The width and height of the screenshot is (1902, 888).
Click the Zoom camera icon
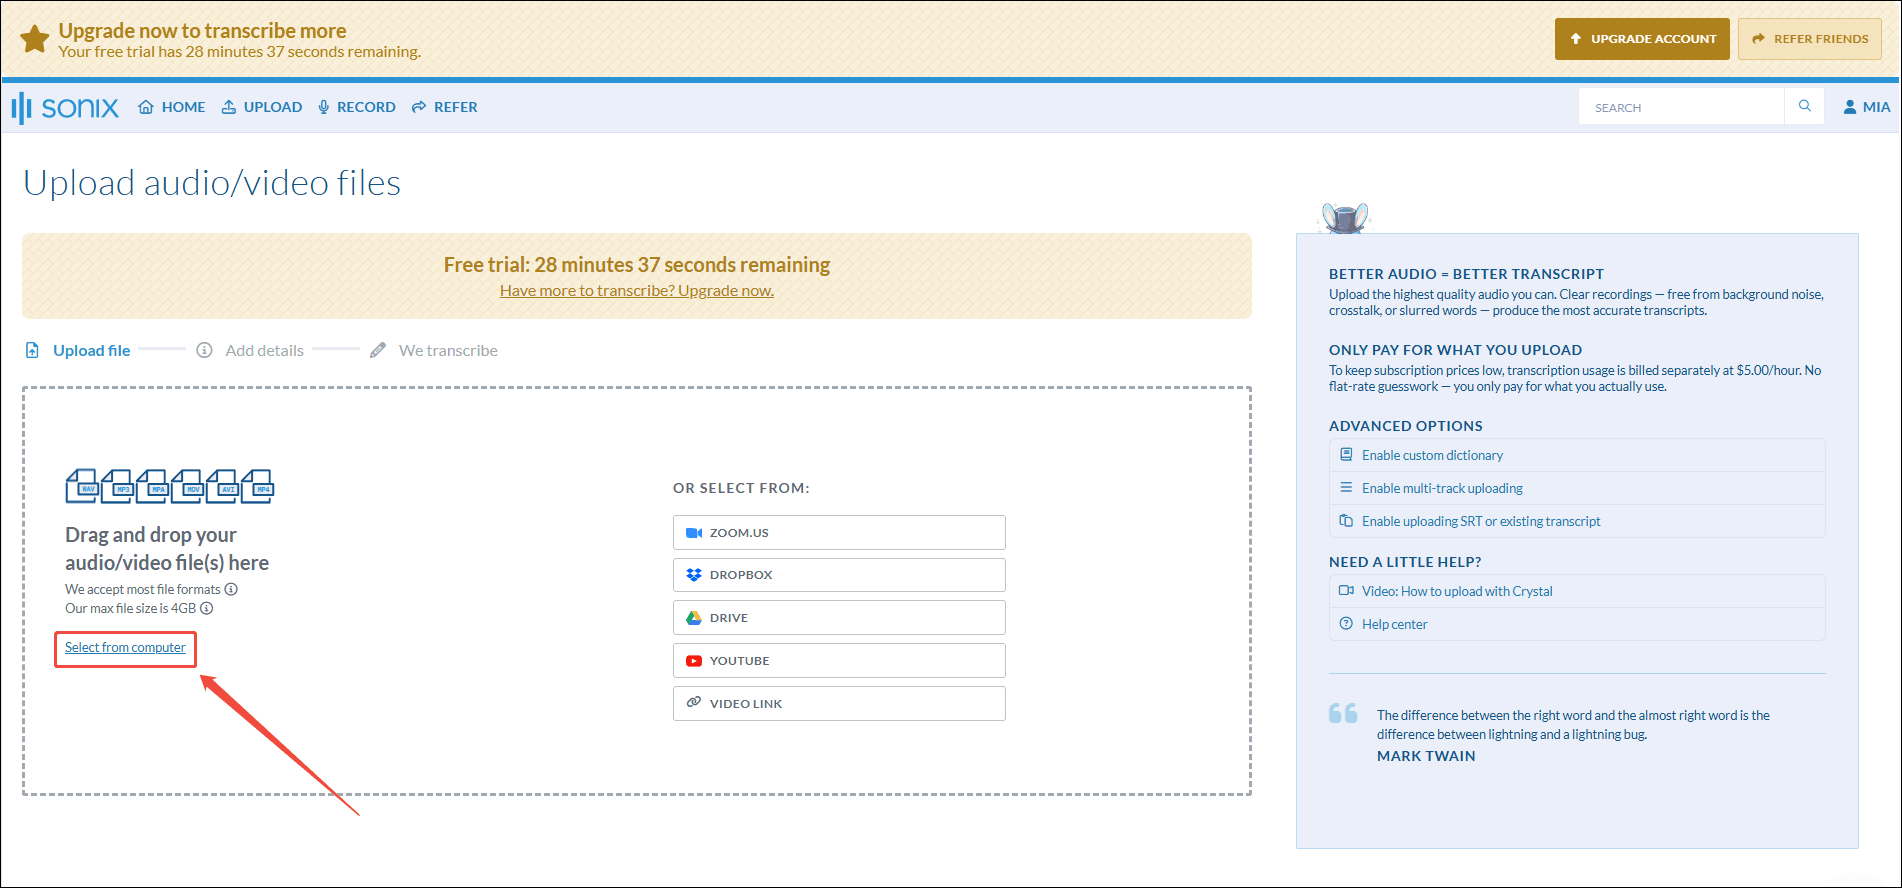694,533
